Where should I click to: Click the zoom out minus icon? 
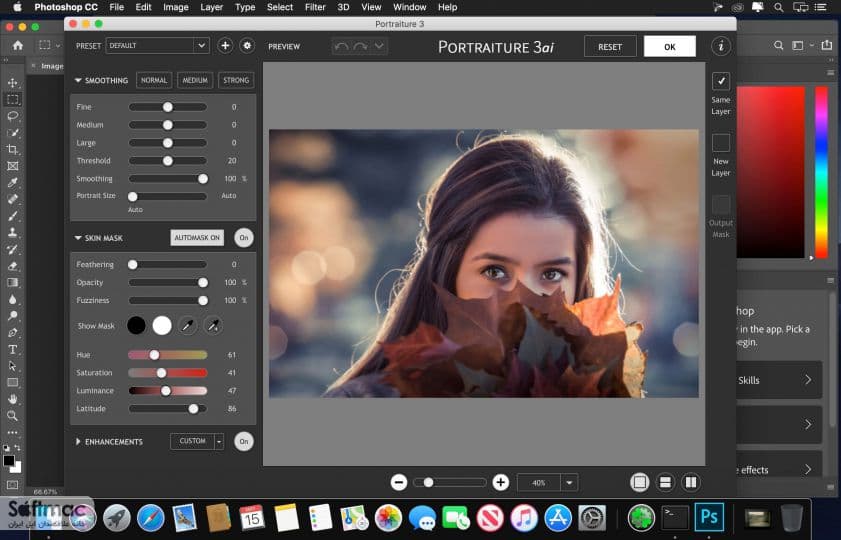tap(399, 483)
